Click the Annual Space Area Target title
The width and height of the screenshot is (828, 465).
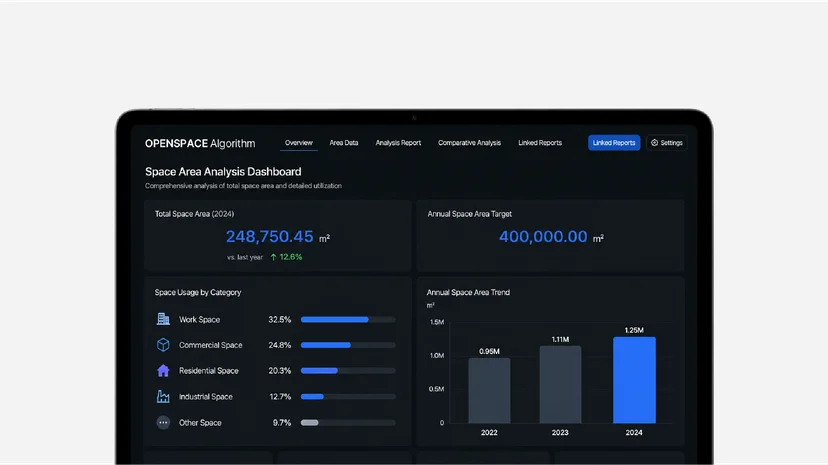pyautogui.click(x=469, y=214)
